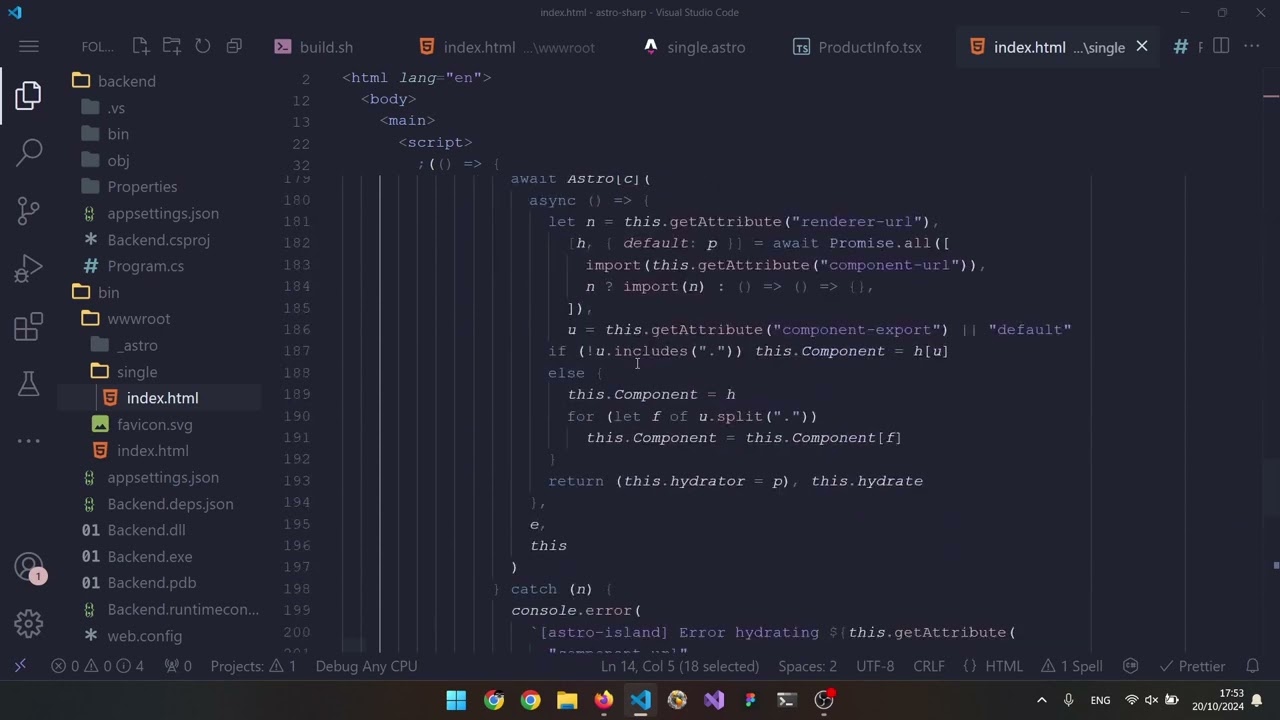Close the active index.html single tab
Image resolution: width=1280 pixels, height=720 pixels.
click(x=1141, y=47)
